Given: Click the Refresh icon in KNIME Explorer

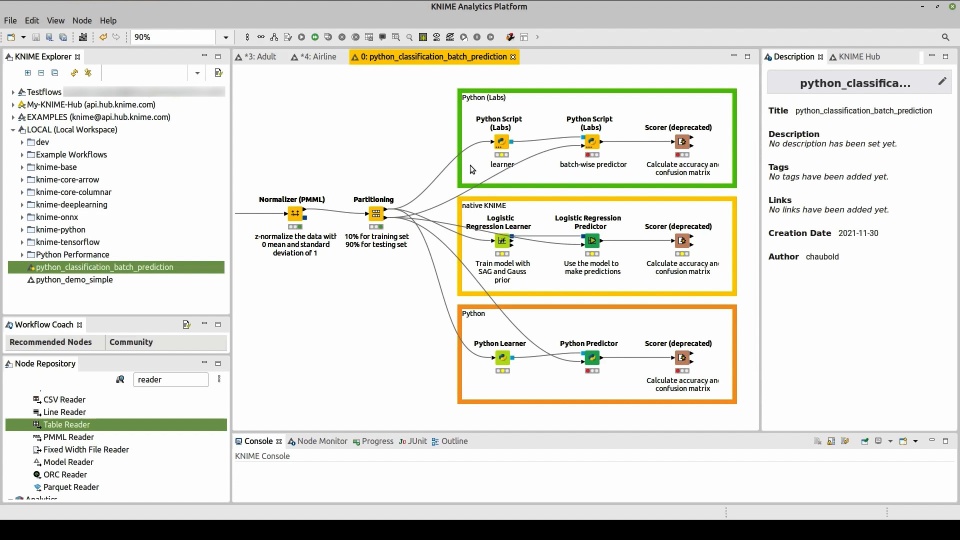Looking at the screenshot, I should (74, 73).
